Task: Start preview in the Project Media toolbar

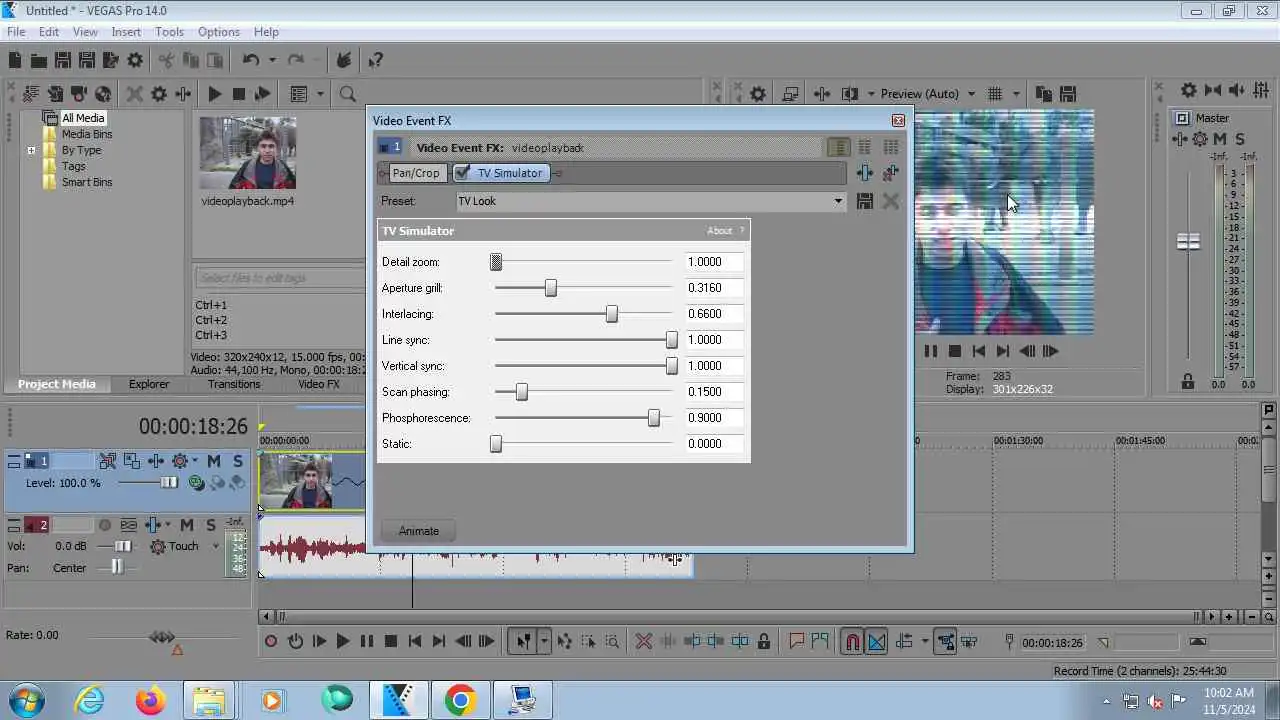Action: tap(214, 94)
